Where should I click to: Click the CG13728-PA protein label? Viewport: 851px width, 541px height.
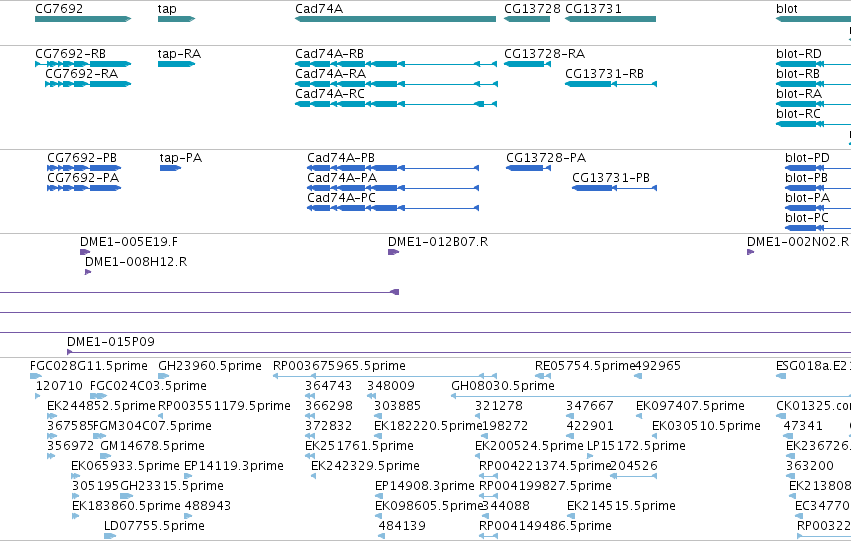click(x=546, y=158)
